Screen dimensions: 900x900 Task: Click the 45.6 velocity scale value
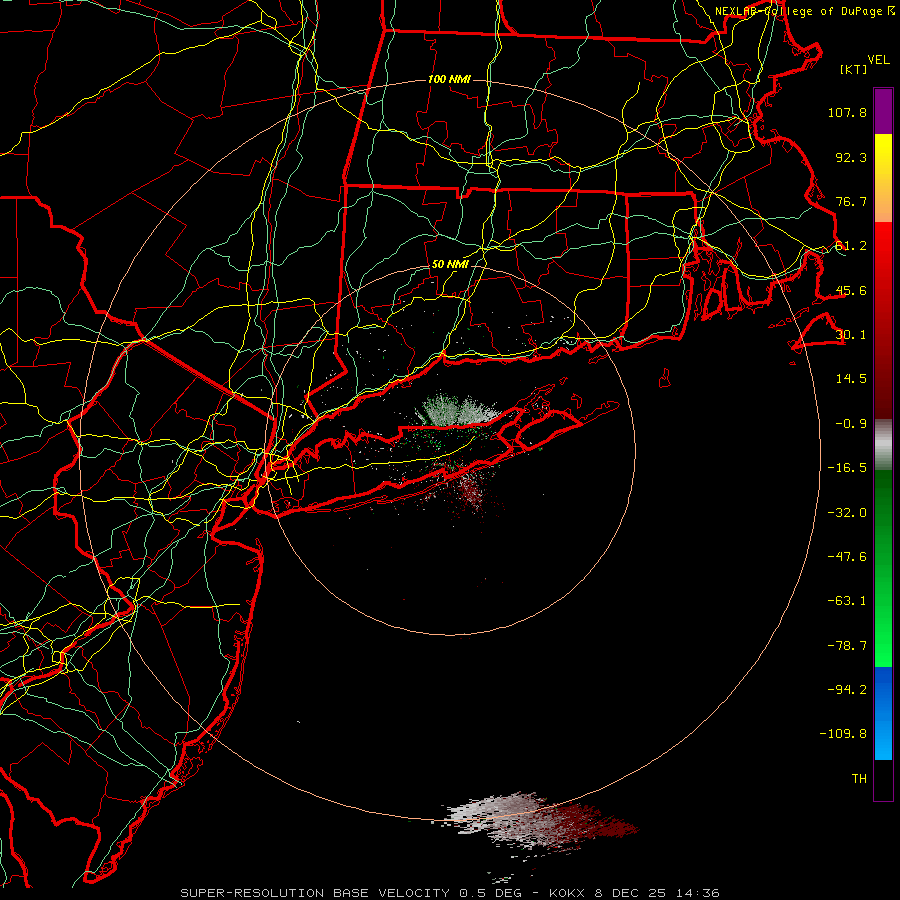click(x=851, y=290)
